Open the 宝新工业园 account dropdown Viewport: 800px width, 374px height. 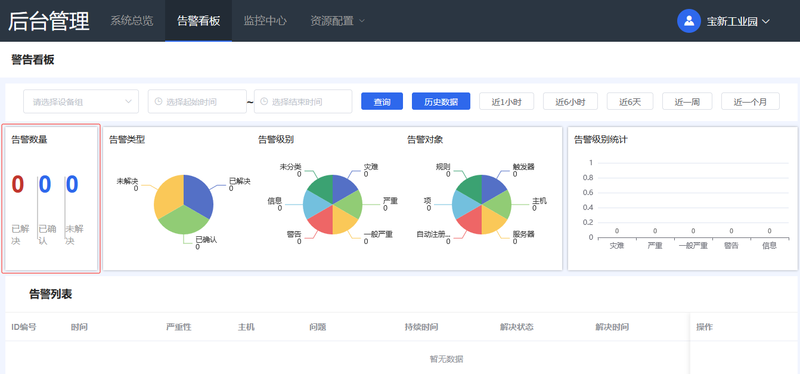738,21
